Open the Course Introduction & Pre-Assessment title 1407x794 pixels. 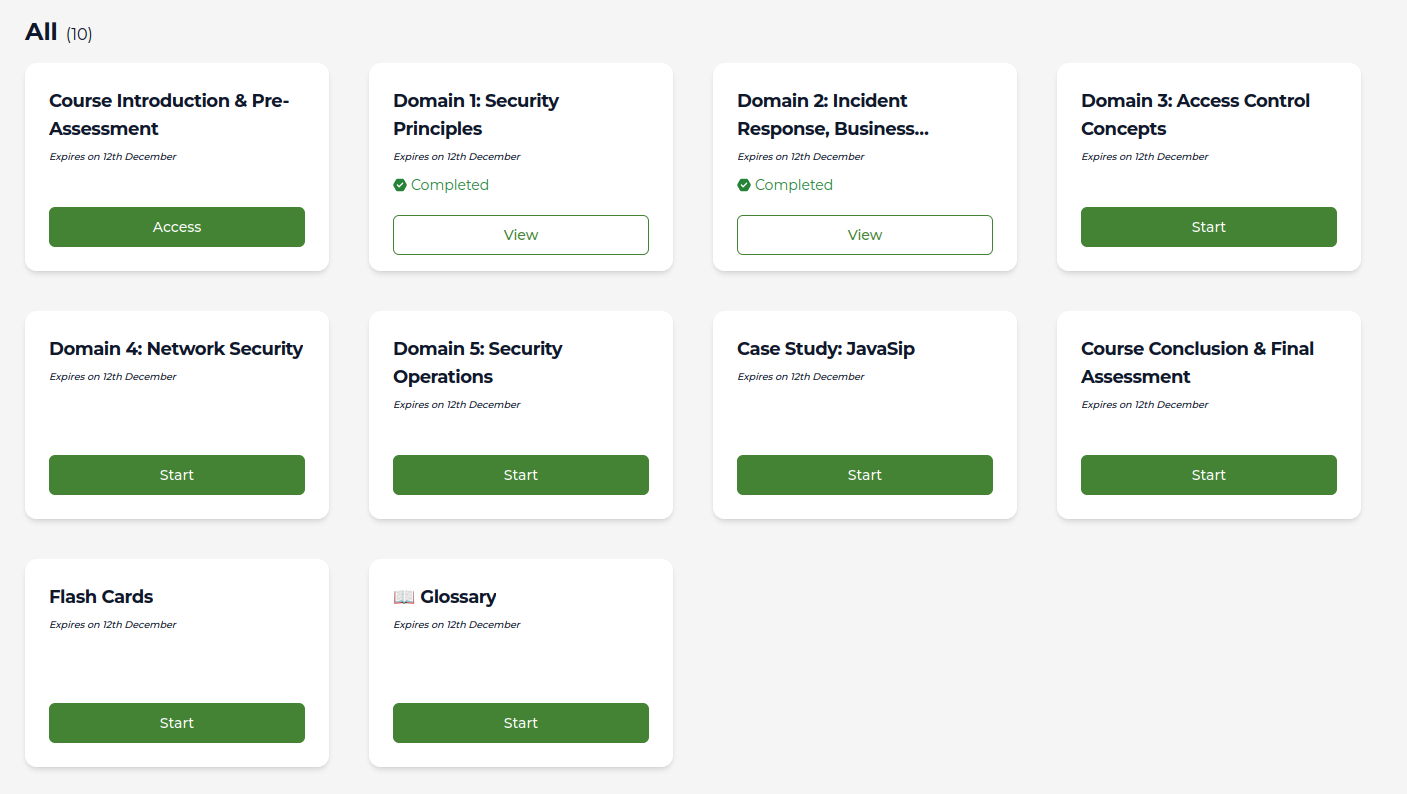pos(169,115)
